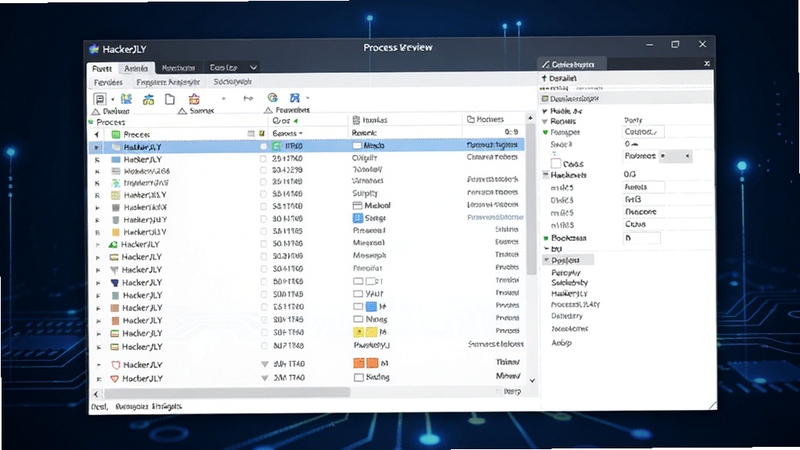800x450 pixels.
Task: Click the grey grid icon in the Proces row
Action: (251, 134)
